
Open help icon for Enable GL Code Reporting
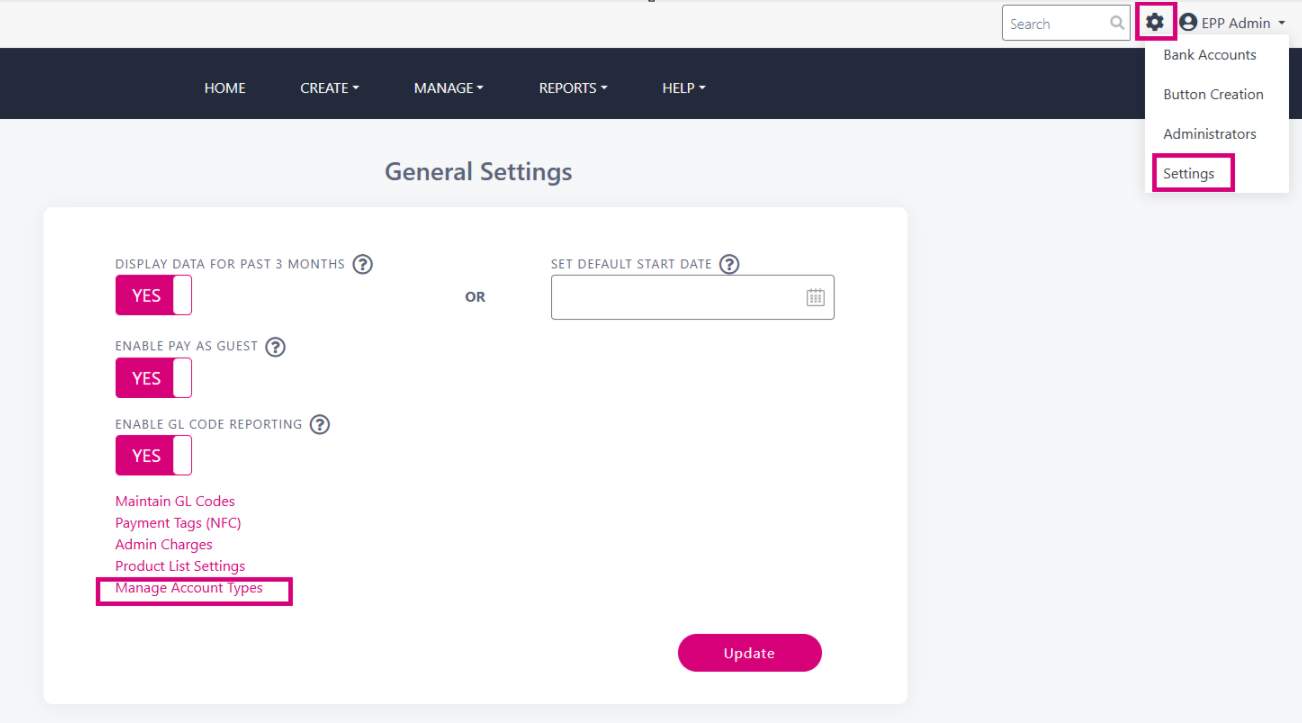[320, 425]
